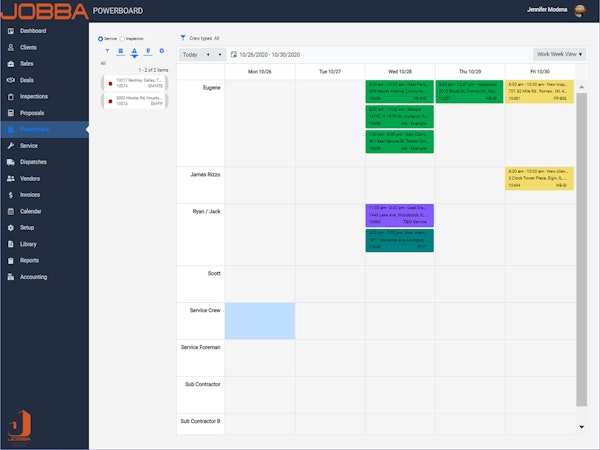Open the Dashboard sidebar icon
Screen dimensions: 600x450
point(10,31)
